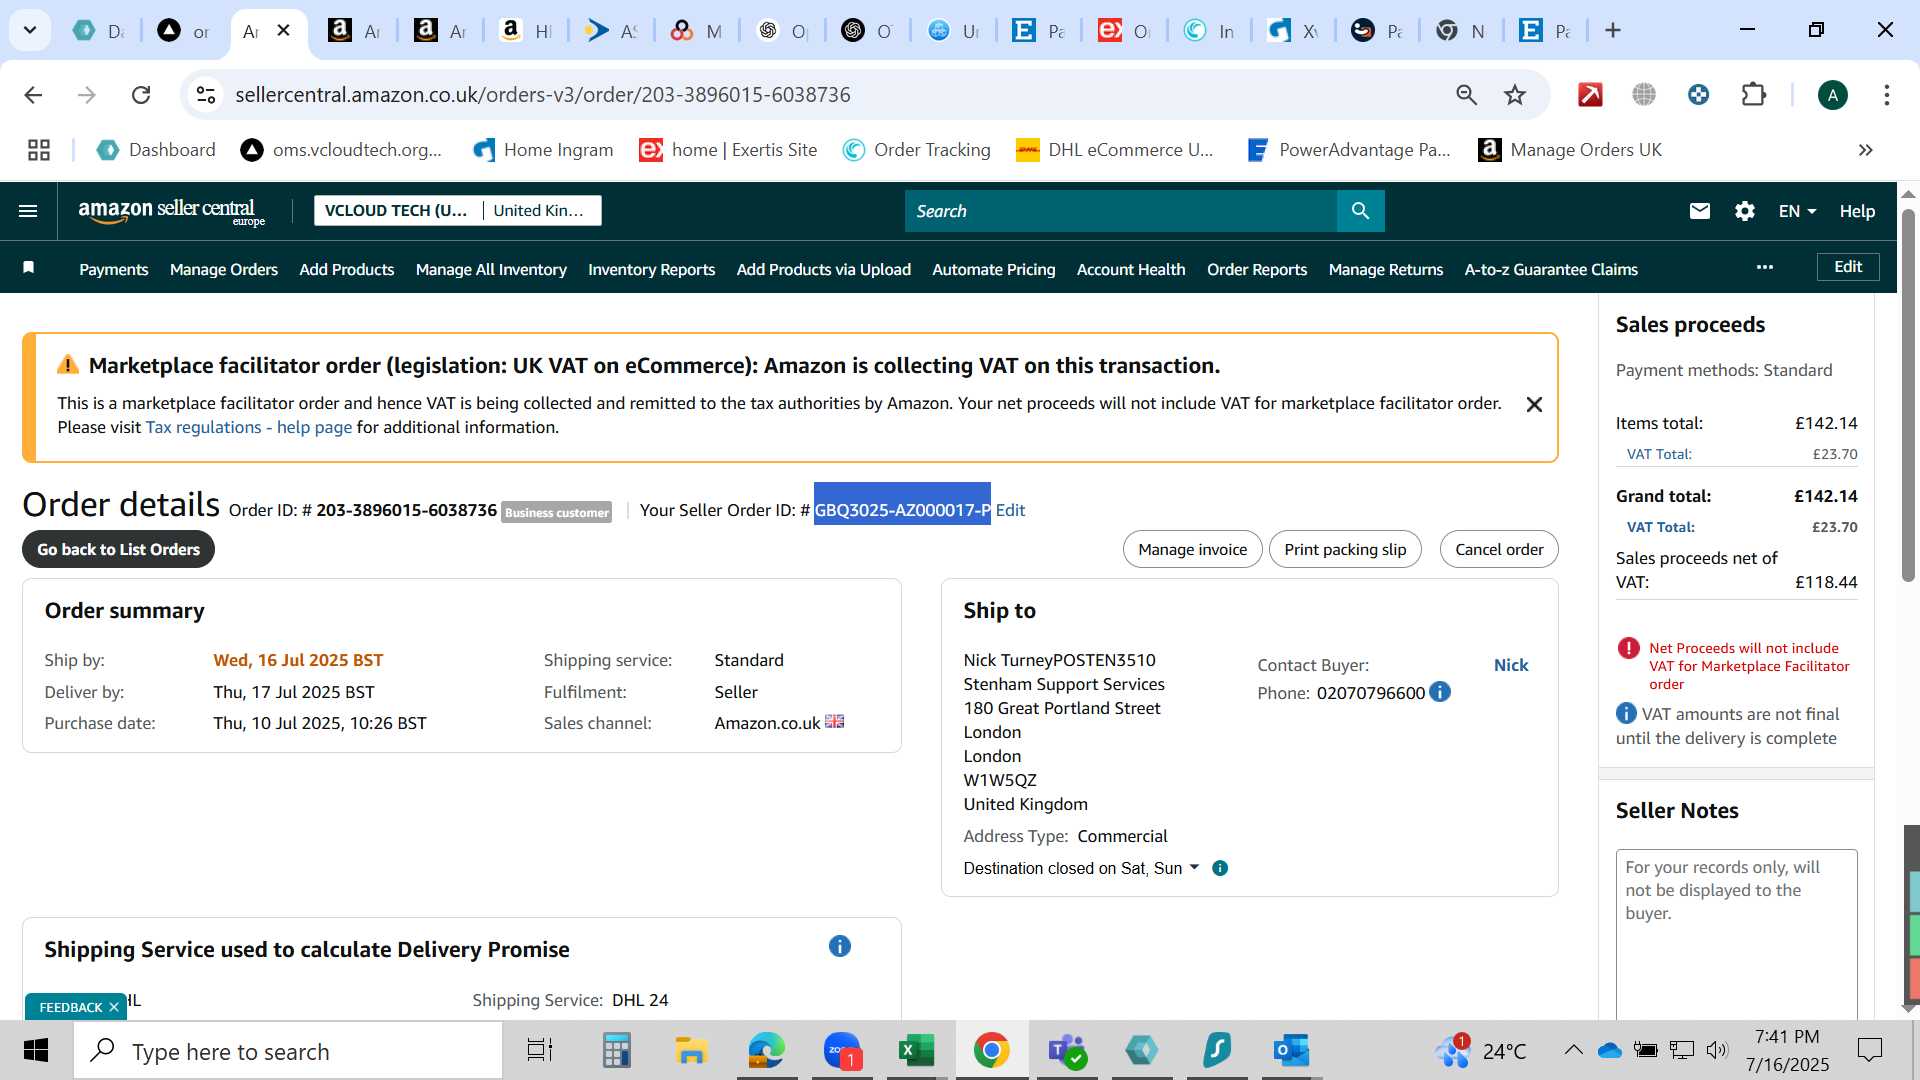Screen dimensions: 1920x1080
Task: Click the phone number info icon
Action: point(1440,692)
